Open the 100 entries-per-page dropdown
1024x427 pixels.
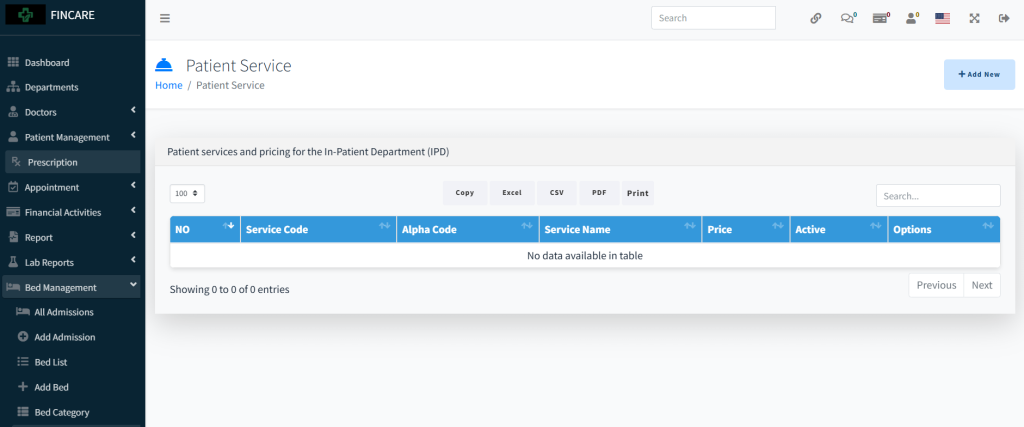(187, 193)
